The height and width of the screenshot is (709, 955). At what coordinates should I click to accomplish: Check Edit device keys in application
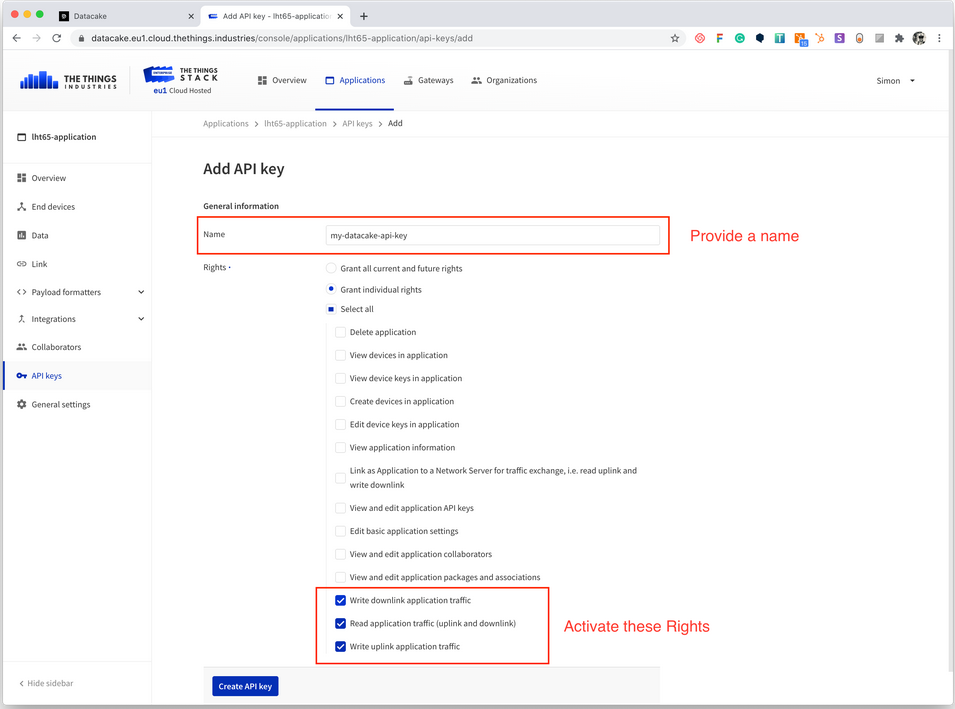point(340,425)
